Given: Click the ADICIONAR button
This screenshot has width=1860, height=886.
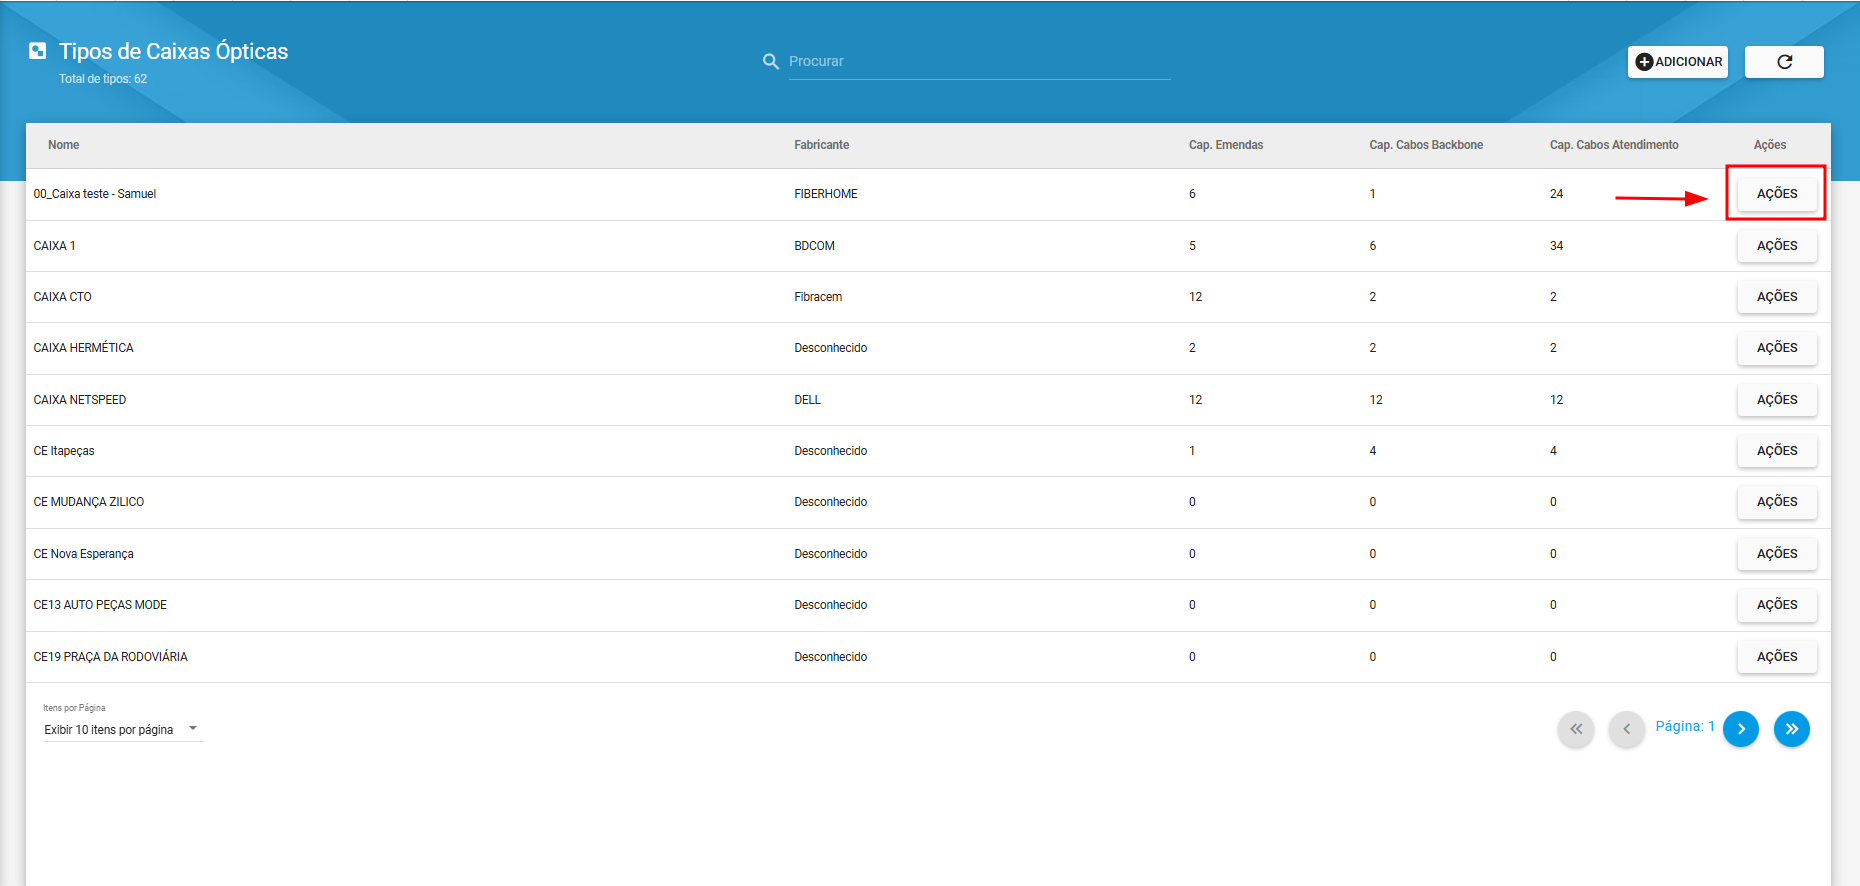Looking at the screenshot, I should point(1678,62).
